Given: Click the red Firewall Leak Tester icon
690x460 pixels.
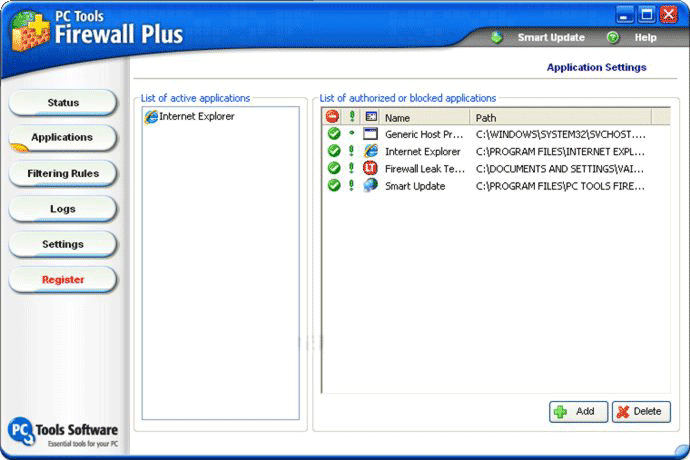Looking at the screenshot, I should click(371, 168).
